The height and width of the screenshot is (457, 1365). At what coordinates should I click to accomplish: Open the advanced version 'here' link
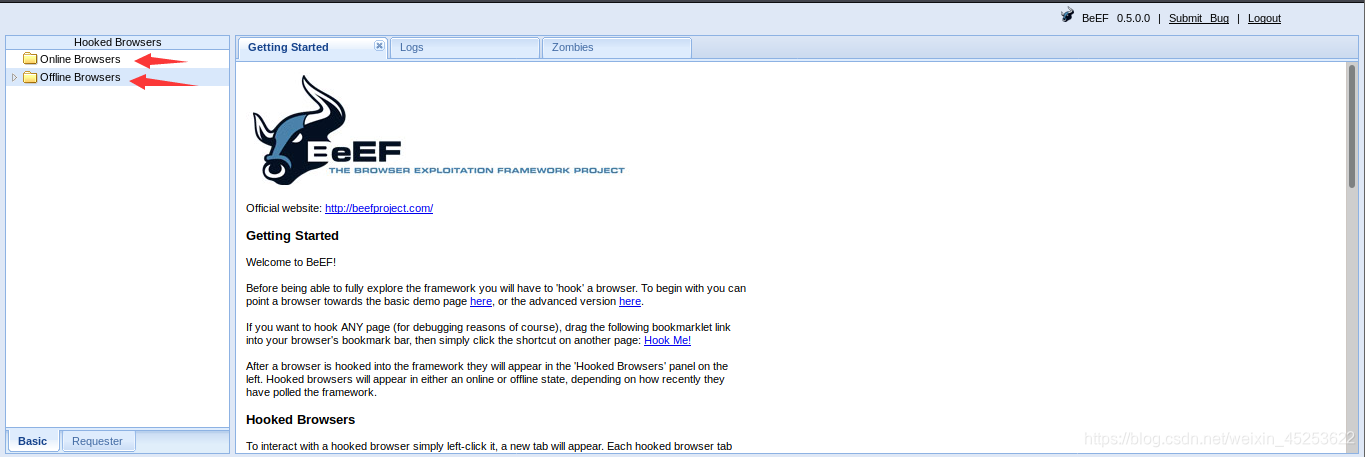coord(630,301)
